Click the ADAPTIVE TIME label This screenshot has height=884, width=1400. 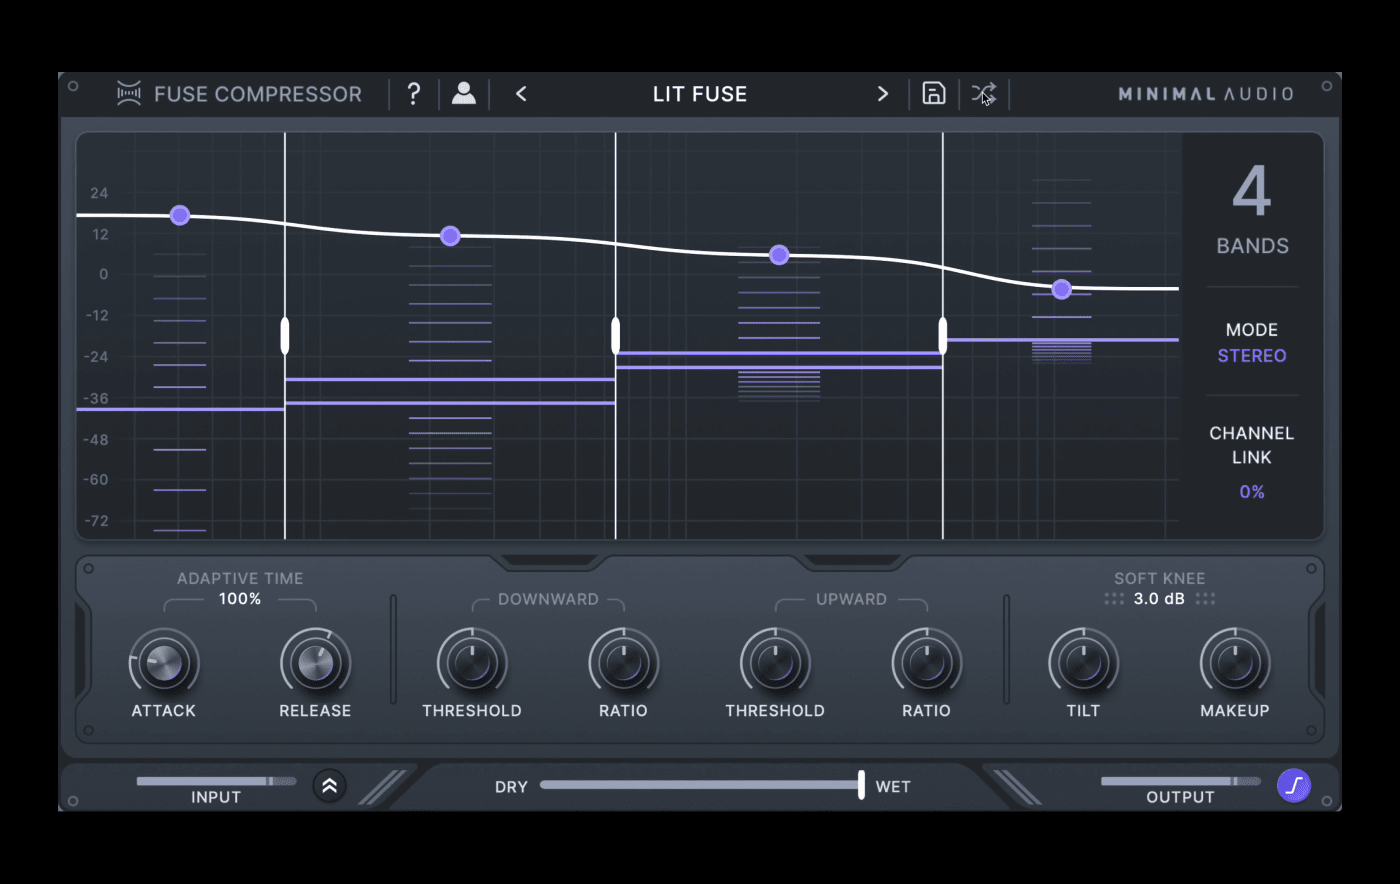(x=240, y=578)
